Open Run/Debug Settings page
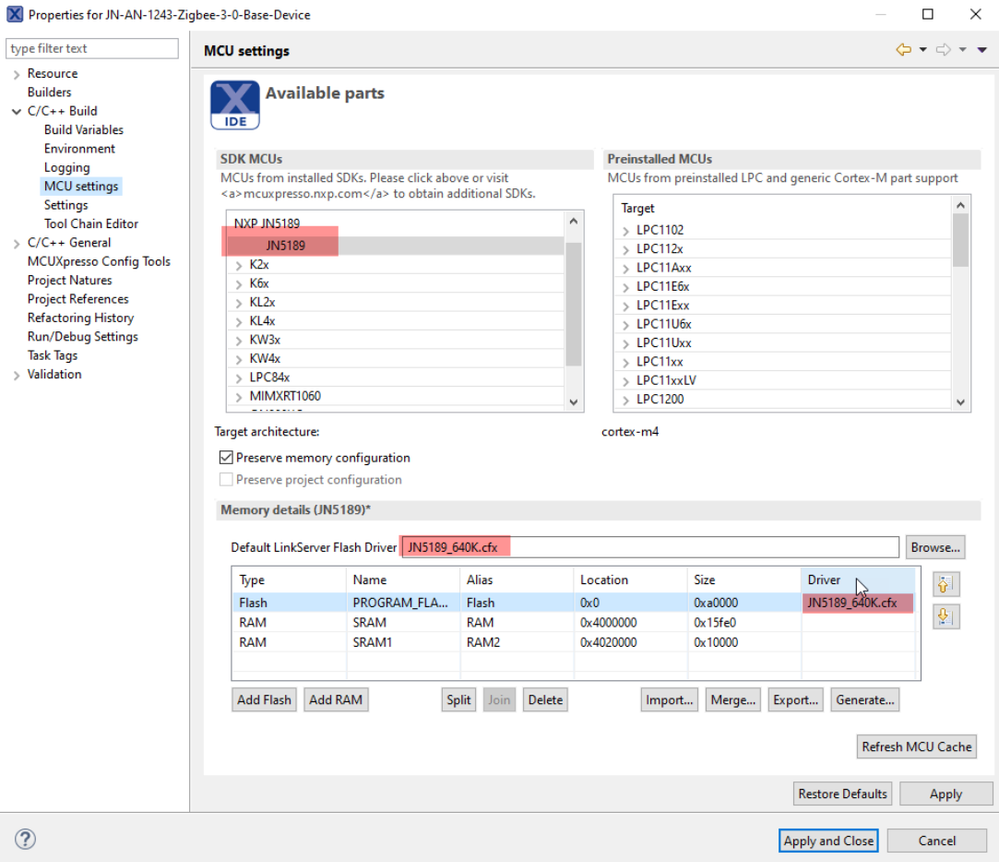The height and width of the screenshot is (862, 999). tap(82, 336)
